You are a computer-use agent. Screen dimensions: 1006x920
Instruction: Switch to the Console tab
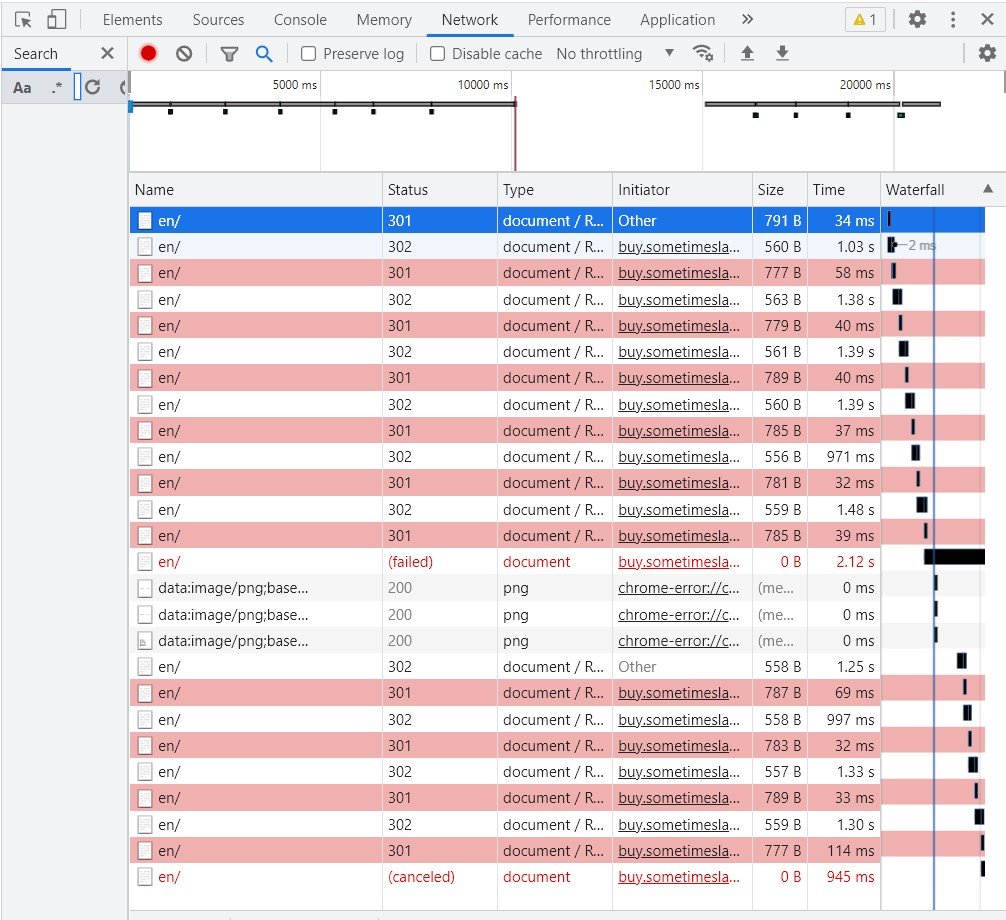point(300,19)
